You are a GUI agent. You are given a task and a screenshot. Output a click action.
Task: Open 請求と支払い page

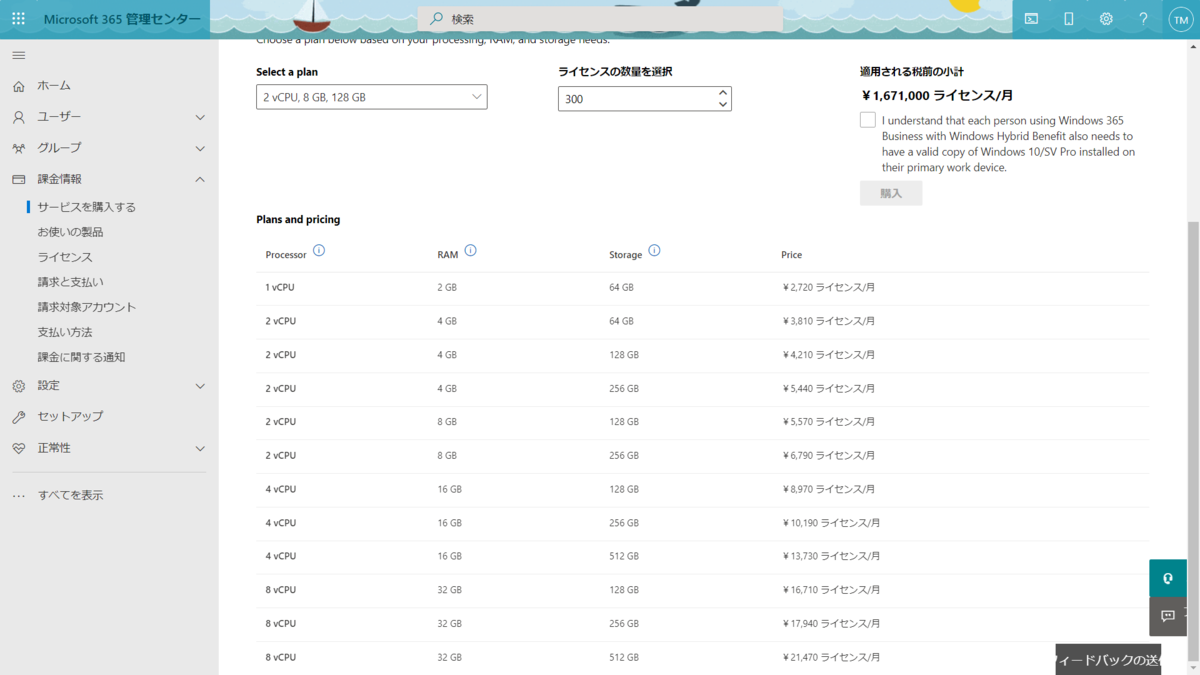click(70, 282)
